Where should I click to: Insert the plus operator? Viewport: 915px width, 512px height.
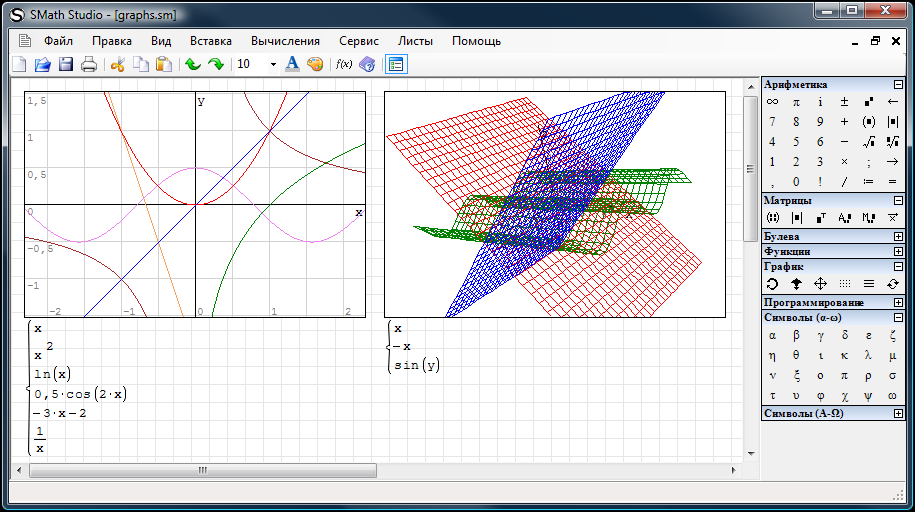pyautogui.click(x=844, y=121)
